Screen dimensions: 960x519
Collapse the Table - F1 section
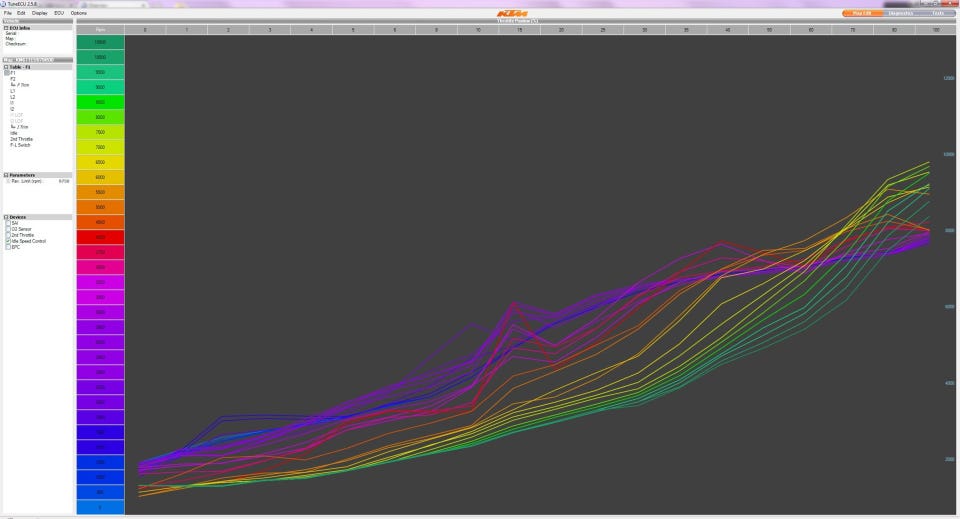coord(6,67)
